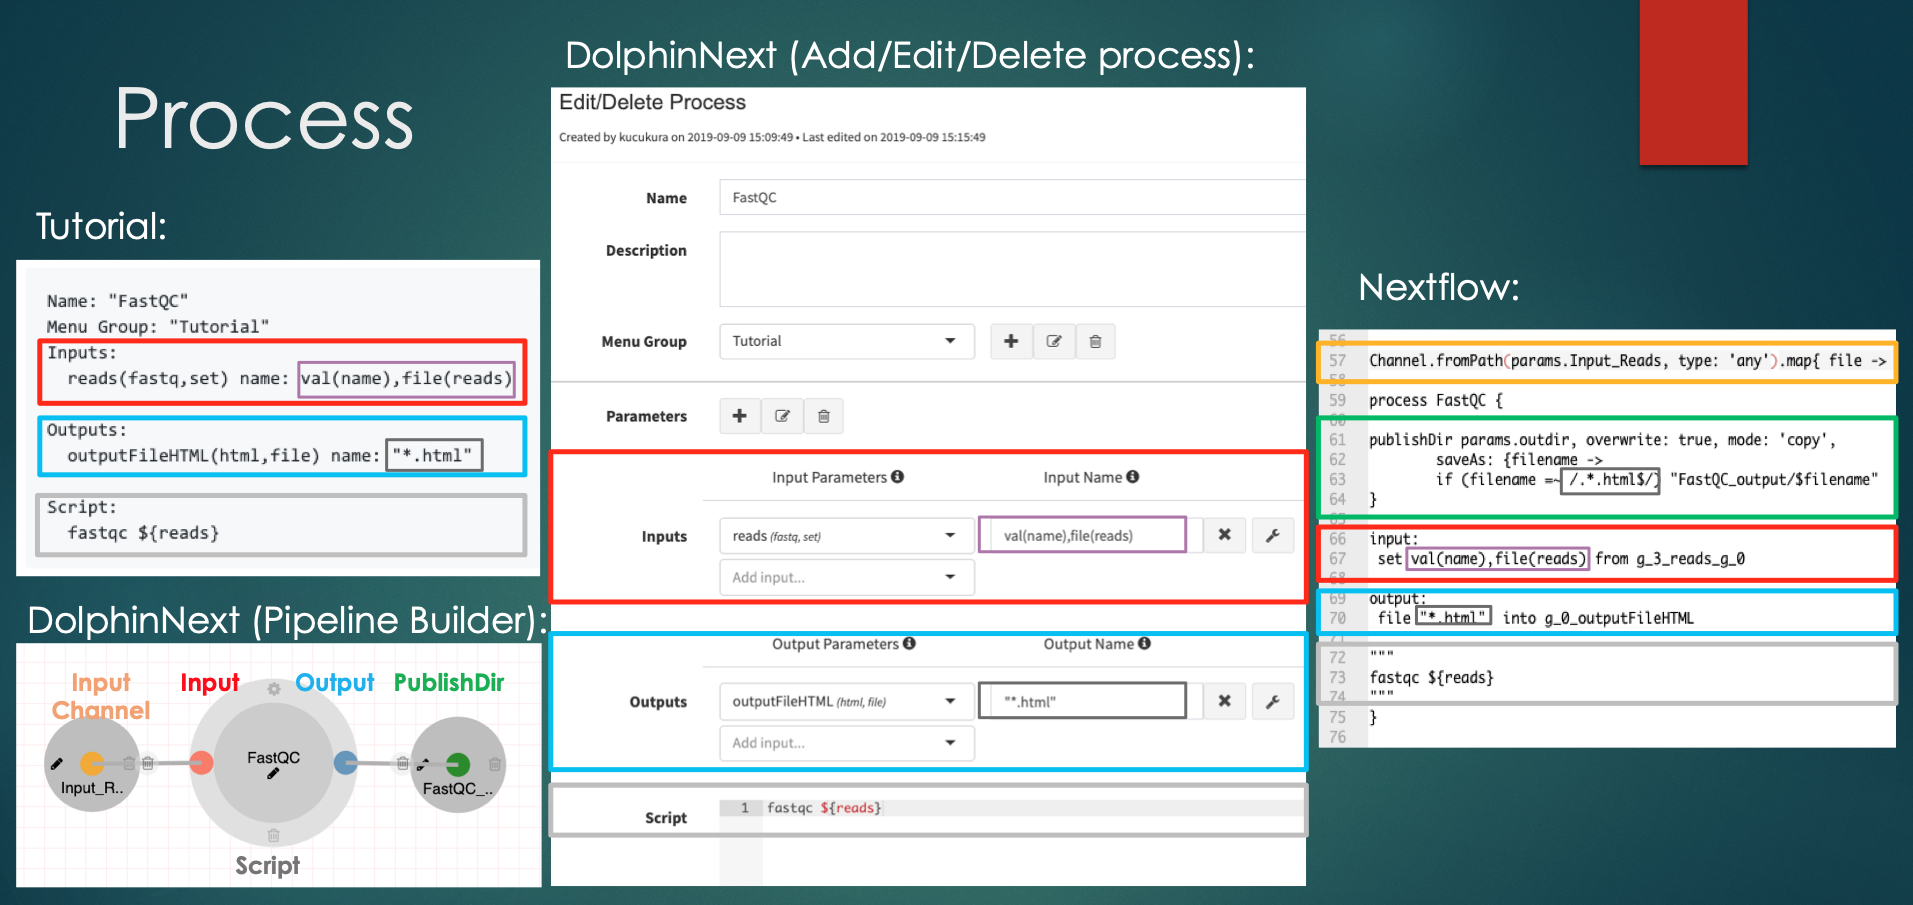
Task: Edit the Tutorial menu group
Action: pyautogui.click(x=1054, y=341)
